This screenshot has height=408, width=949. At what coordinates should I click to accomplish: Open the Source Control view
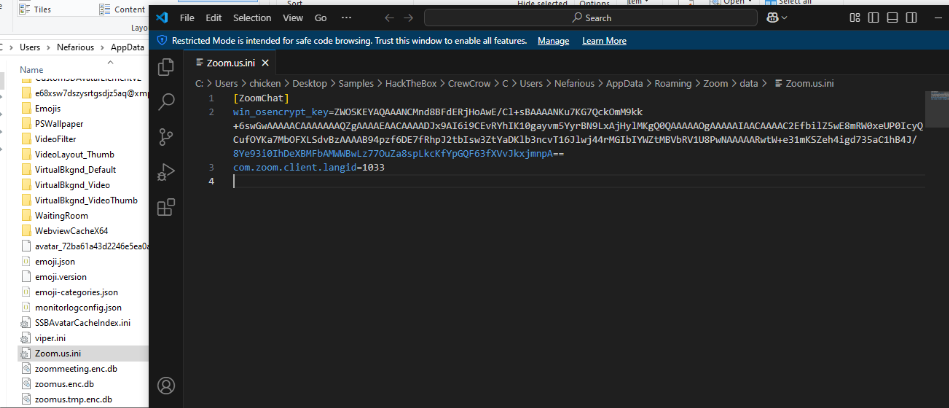pos(167,136)
